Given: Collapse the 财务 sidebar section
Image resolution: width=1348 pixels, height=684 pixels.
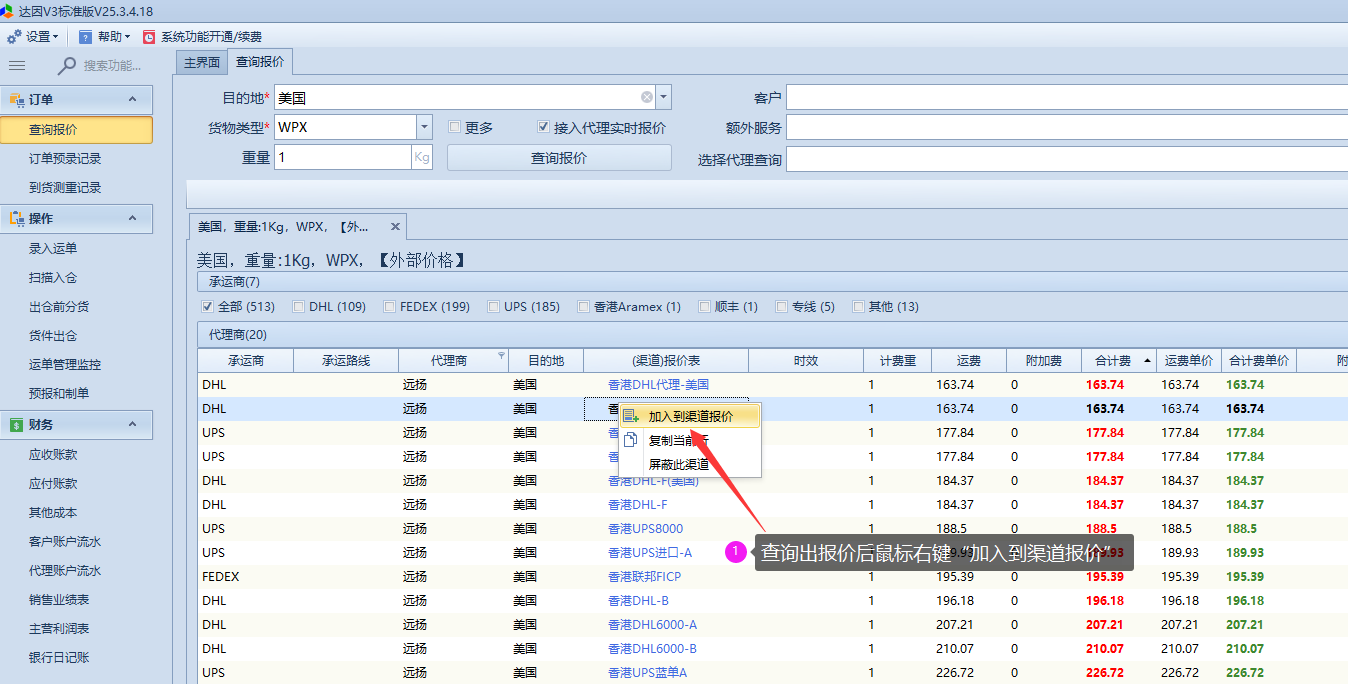Looking at the screenshot, I should click(x=132, y=425).
